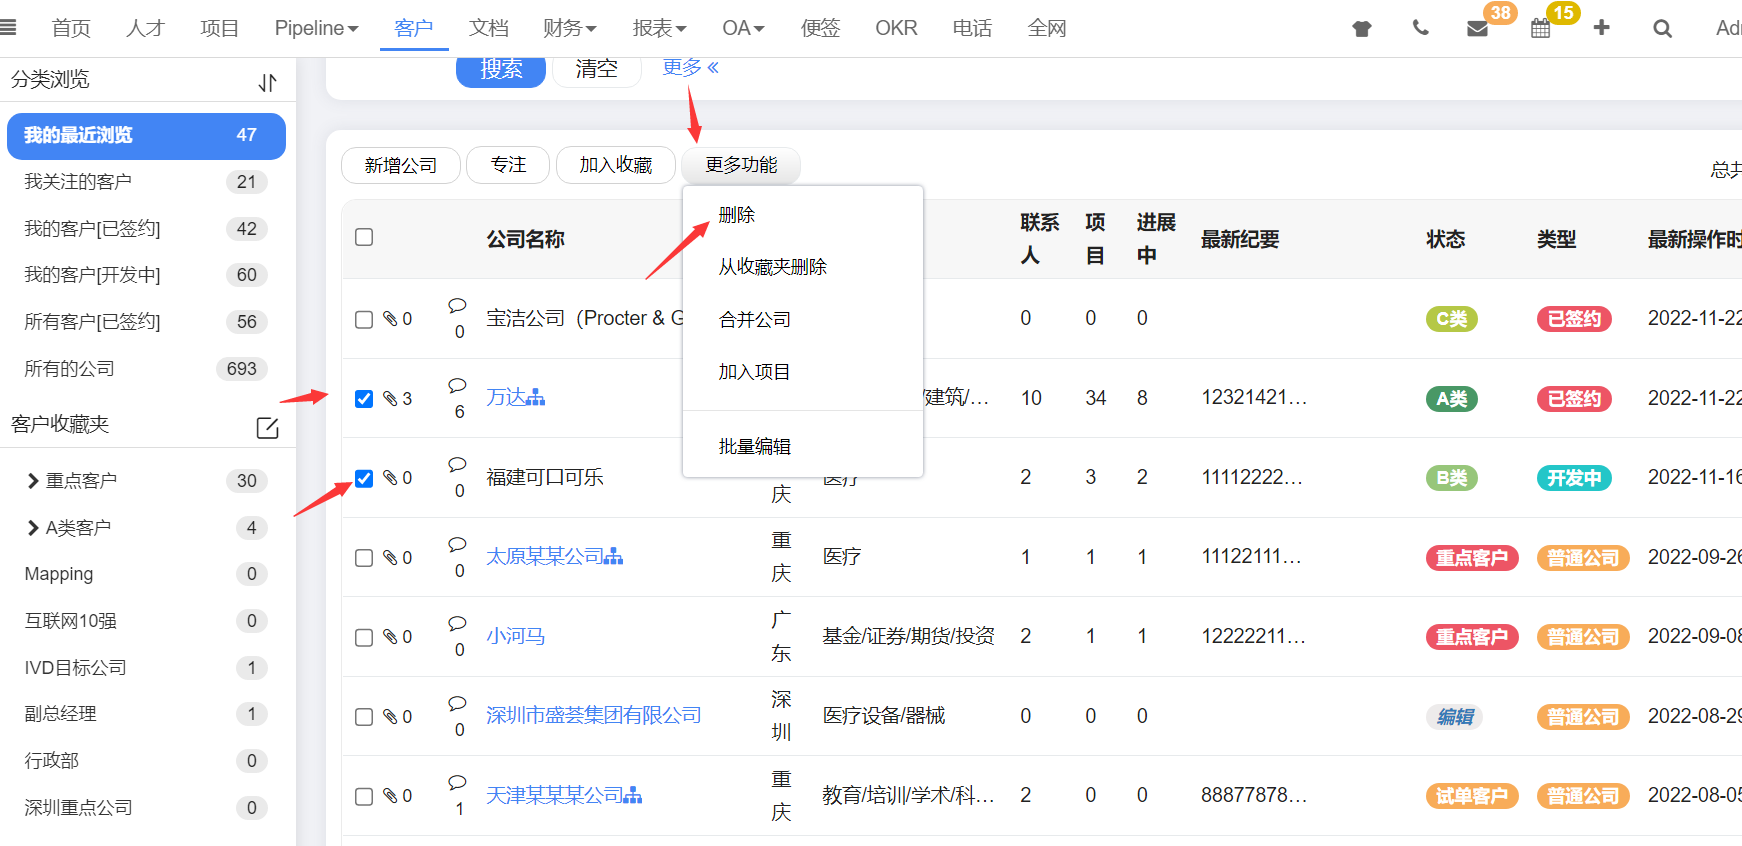The image size is (1742, 846).
Task: Click the 清空 button
Action: tap(597, 69)
